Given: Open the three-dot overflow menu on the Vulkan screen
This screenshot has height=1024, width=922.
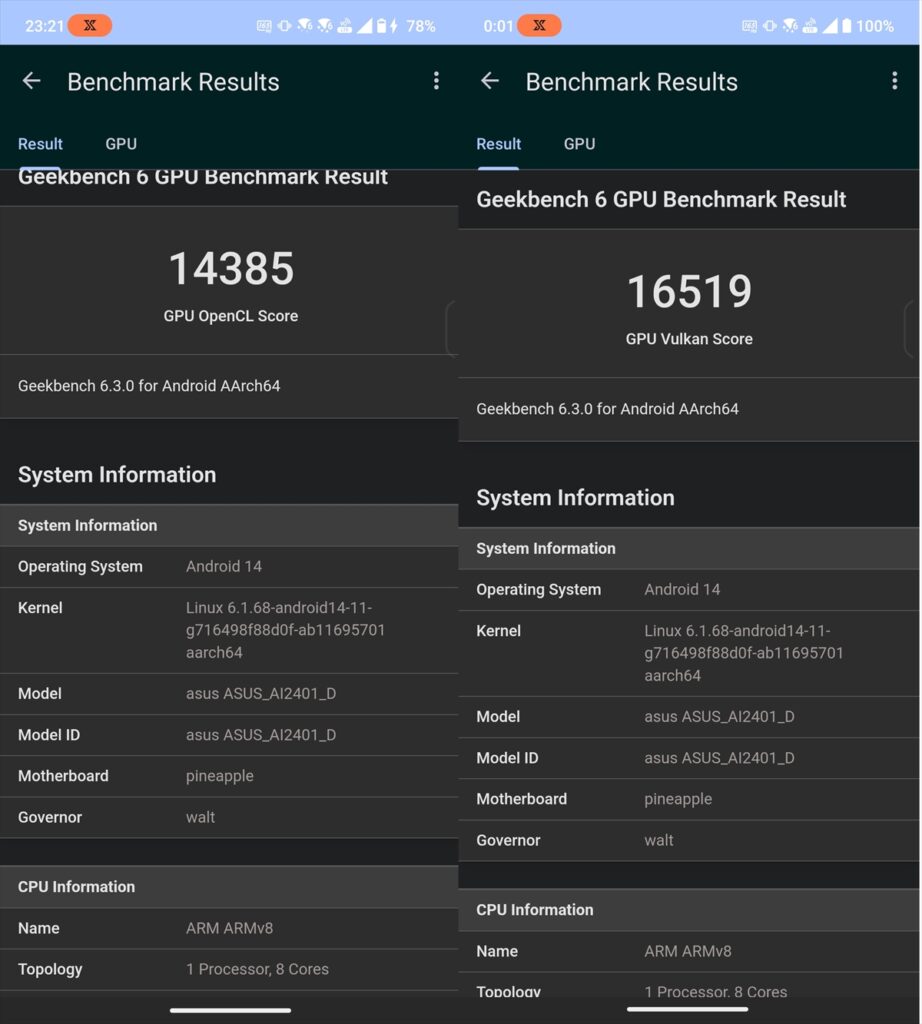Looking at the screenshot, I should (894, 82).
